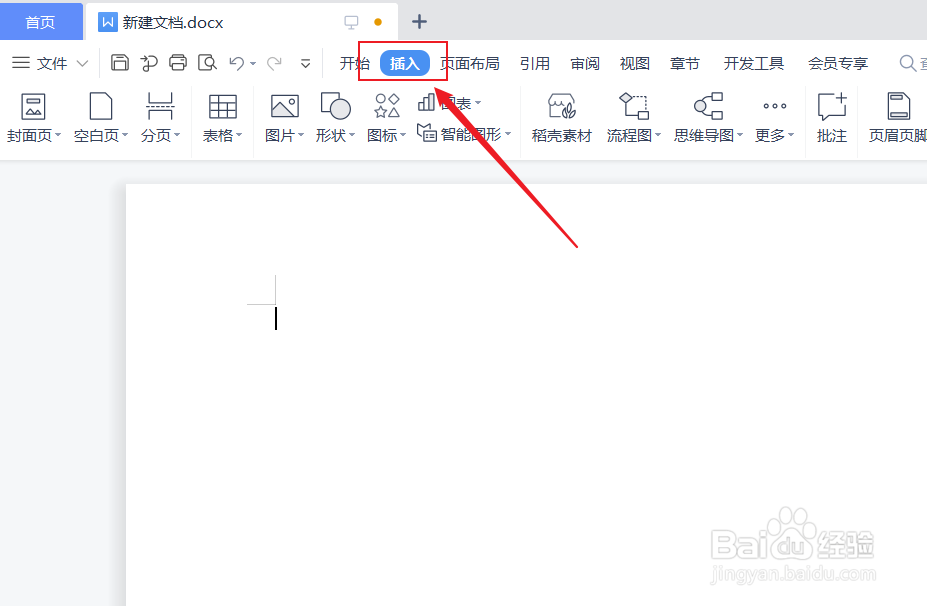Select the 新建文档.docx document tab

tap(241, 22)
